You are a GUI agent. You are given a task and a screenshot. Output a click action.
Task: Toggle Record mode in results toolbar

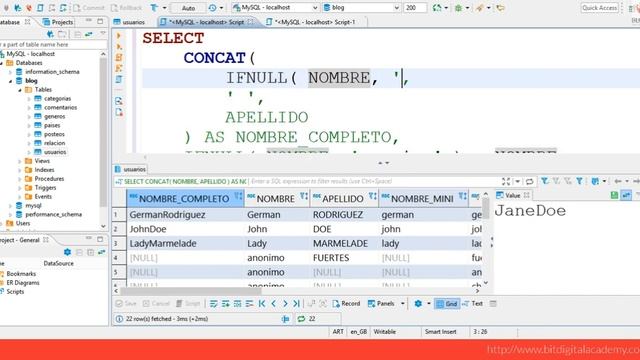346,304
